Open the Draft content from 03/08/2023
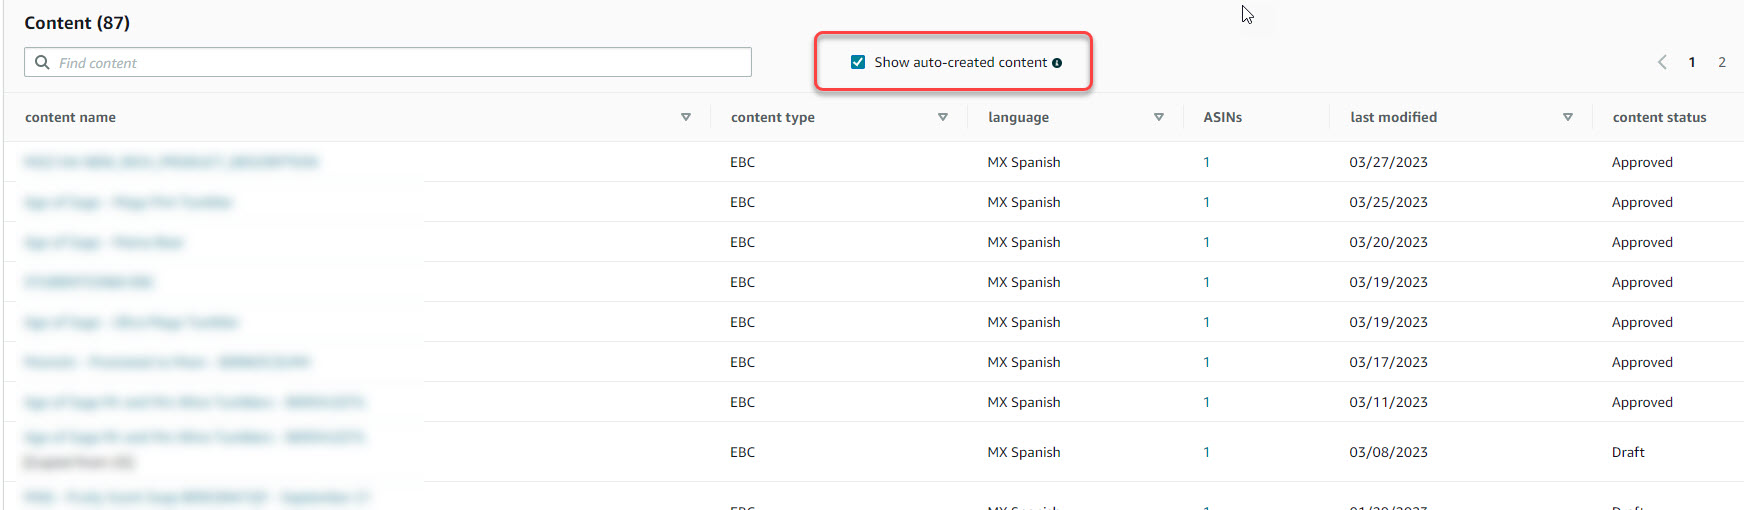The height and width of the screenshot is (510, 1744). tap(194, 438)
